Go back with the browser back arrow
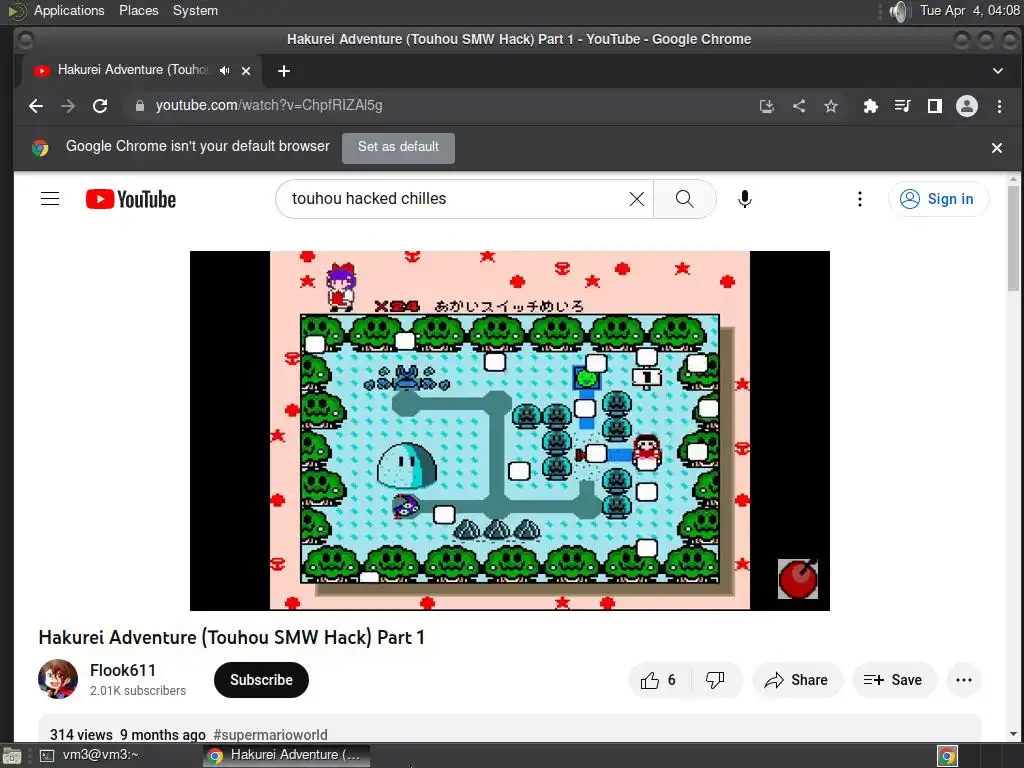Viewport: 1024px width, 768px height. click(x=36, y=106)
